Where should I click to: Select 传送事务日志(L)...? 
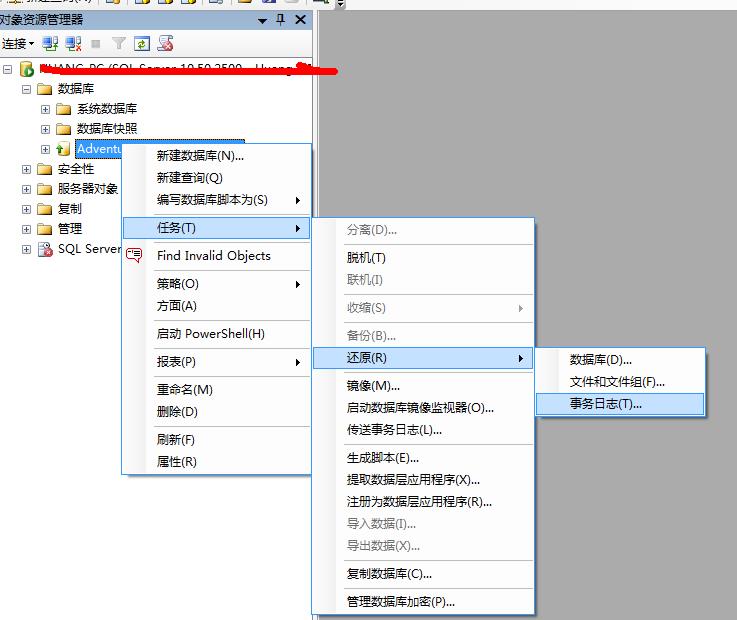423,430
